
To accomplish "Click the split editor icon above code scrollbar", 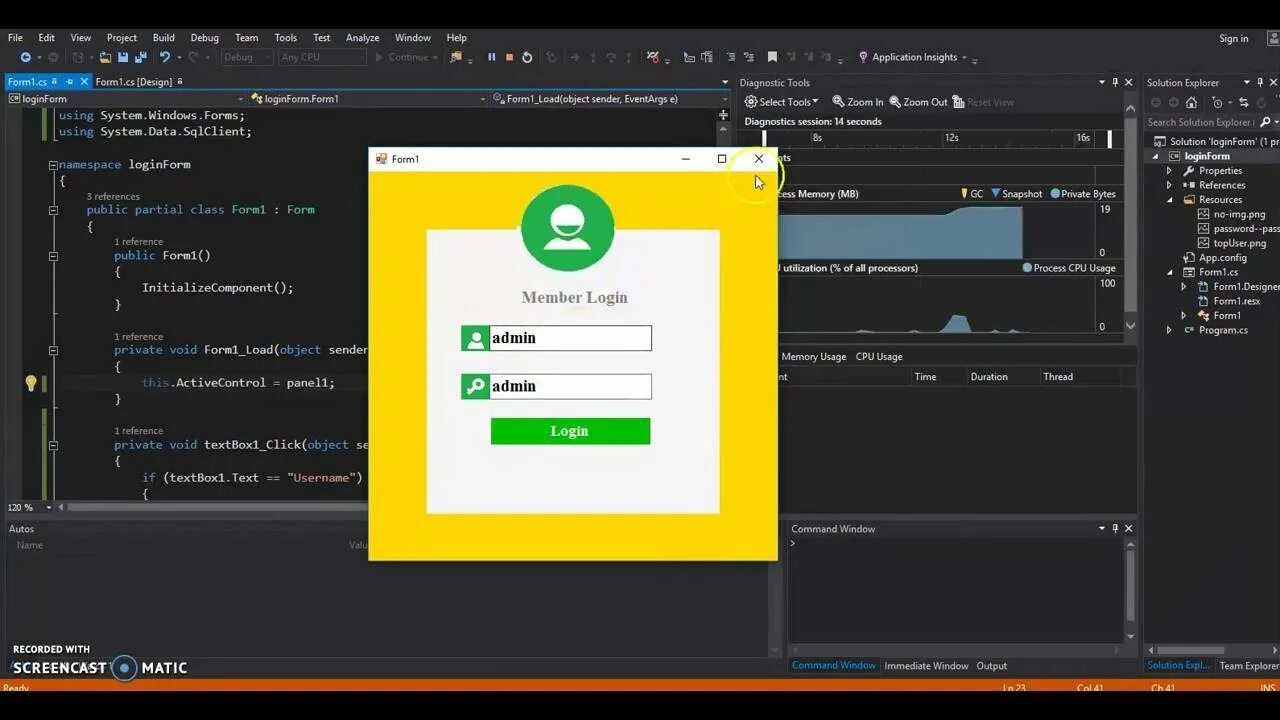I will 723,115.
